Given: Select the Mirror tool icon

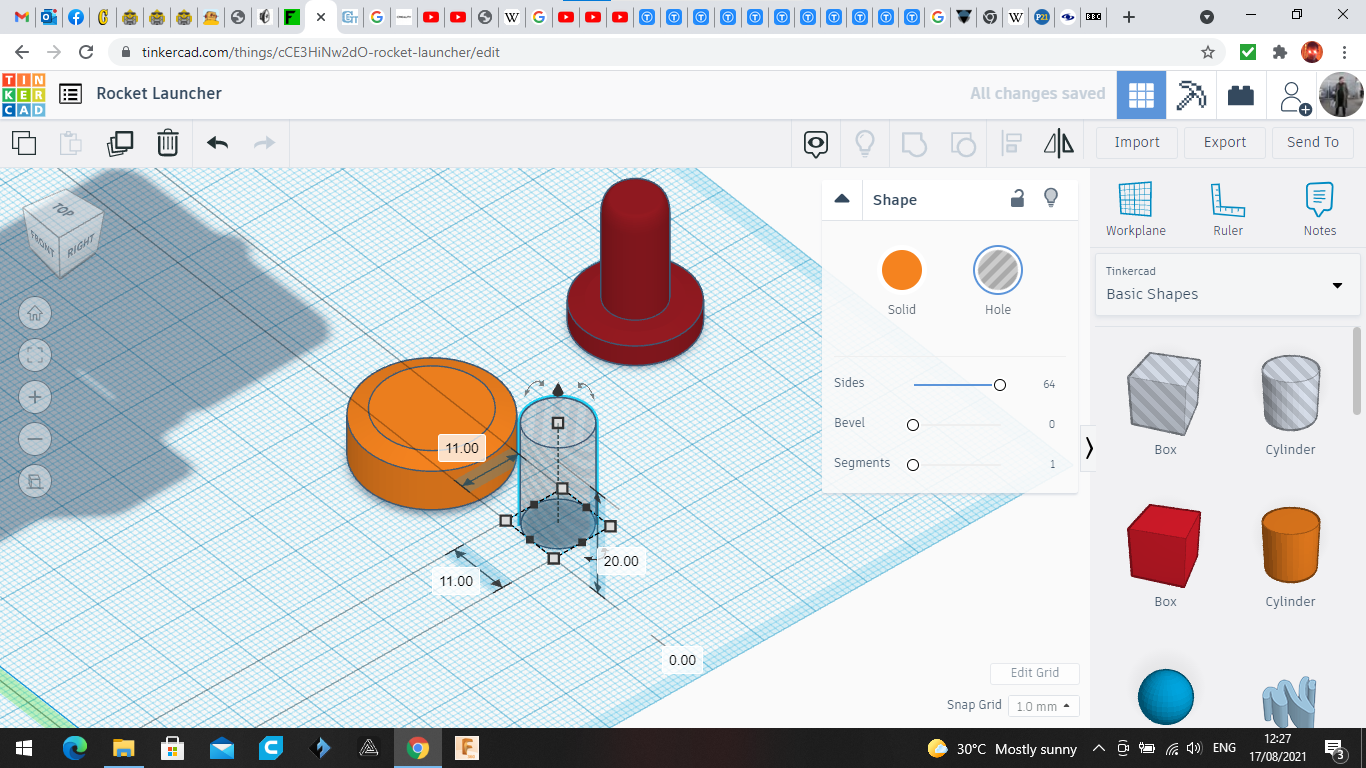Looking at the screenshot, I should (1058, 143).
